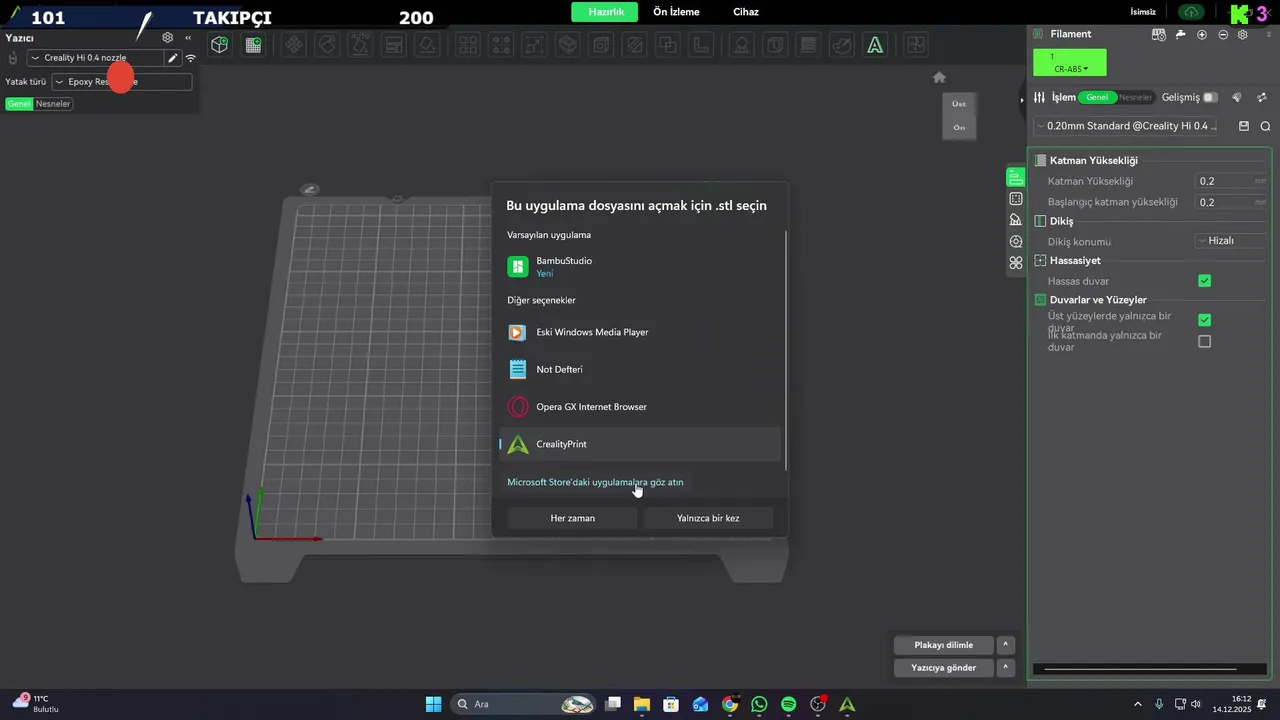Open the support settings side icon
The height and width of the screenshot is (720, 1280).
pyautogui.click(x=1016, y=220)
